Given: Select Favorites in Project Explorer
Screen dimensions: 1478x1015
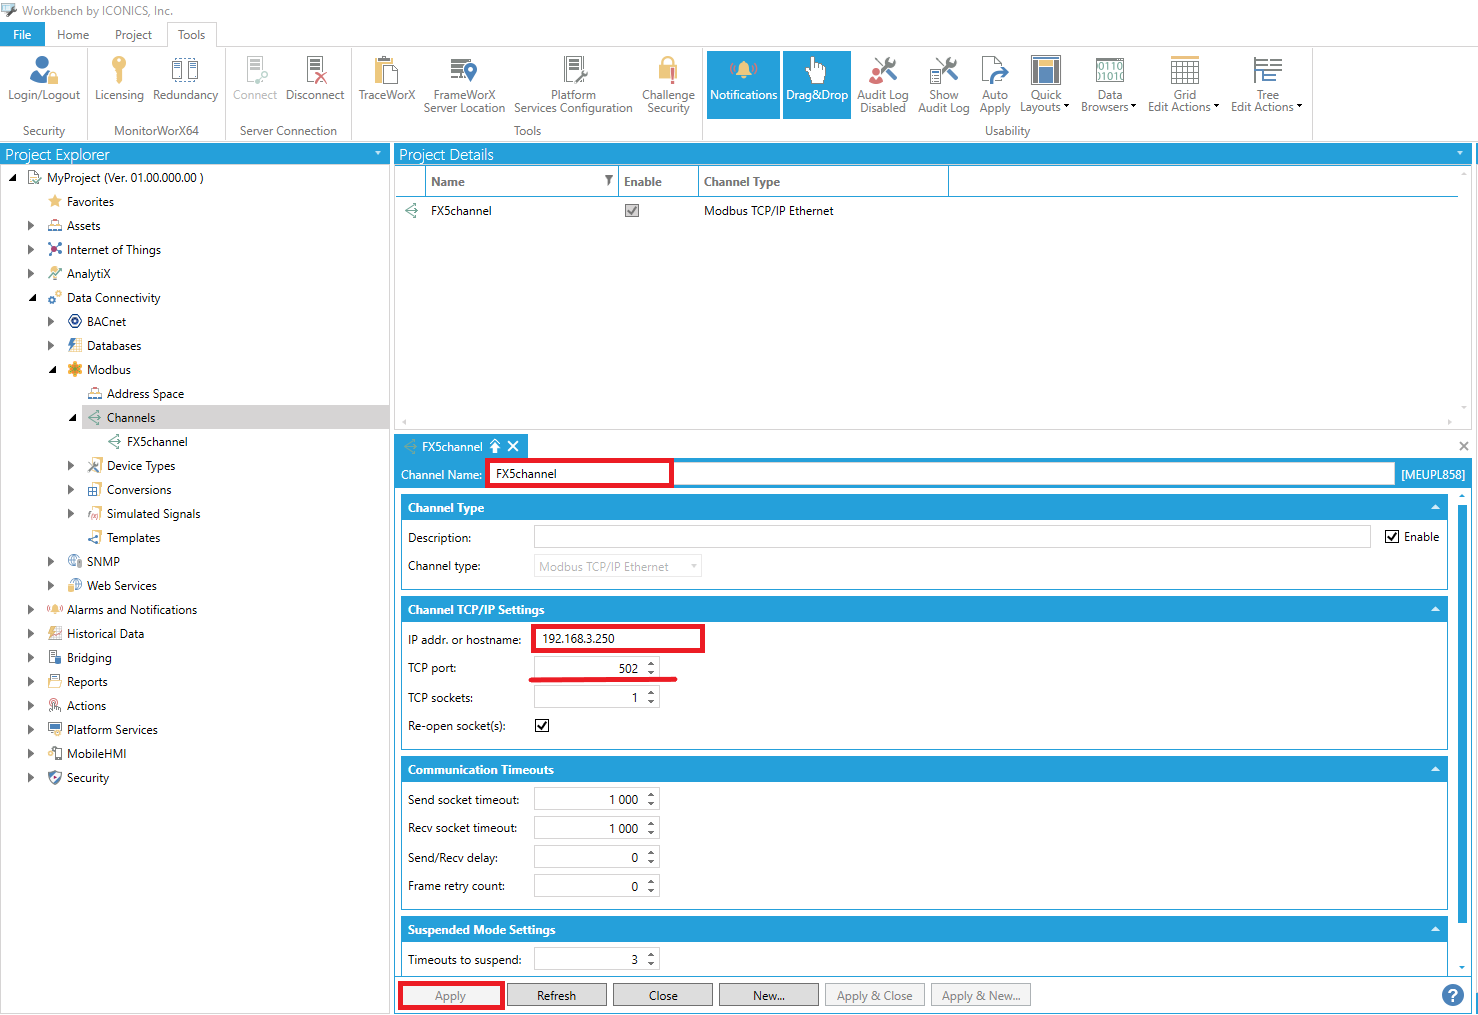Looking at the screenshot, I should (90, 202).
